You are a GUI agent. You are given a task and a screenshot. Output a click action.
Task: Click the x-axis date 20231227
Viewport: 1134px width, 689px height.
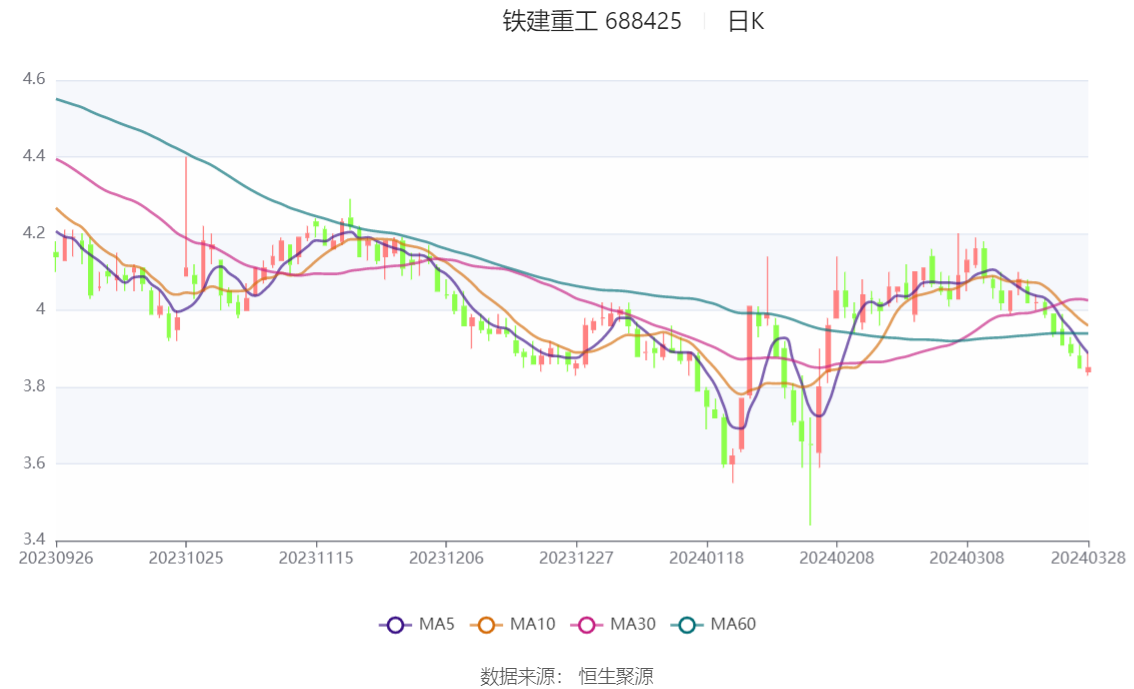click(576, 558)
